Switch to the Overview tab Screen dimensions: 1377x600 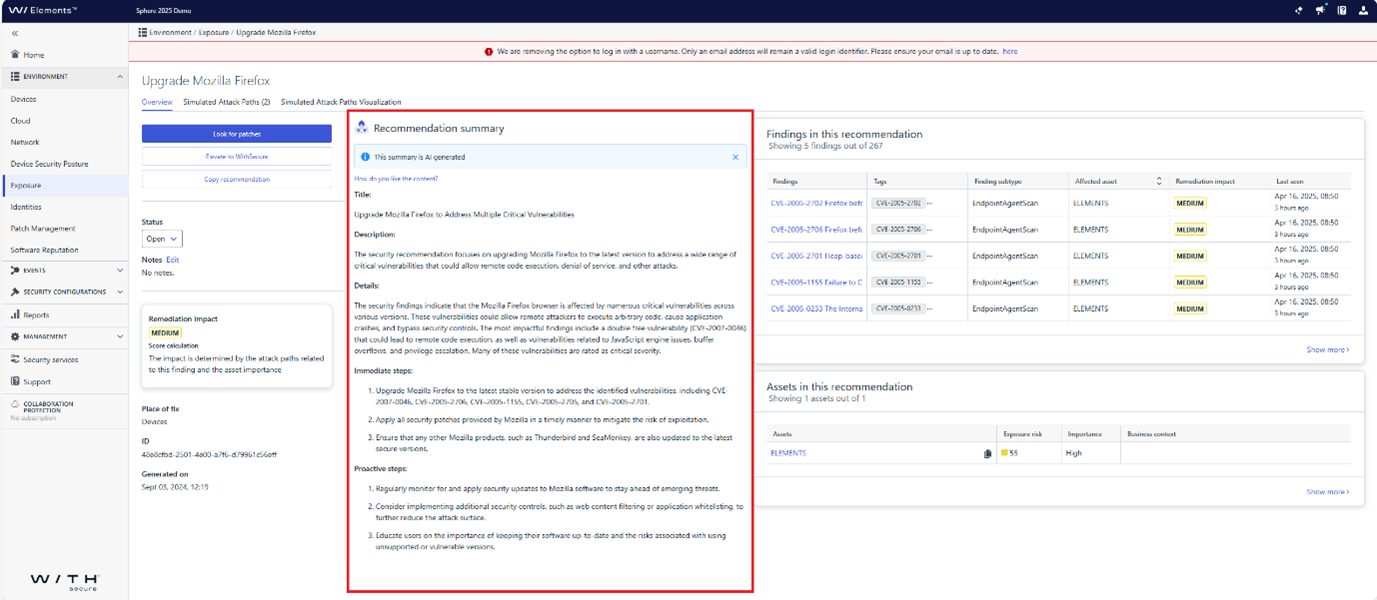click(x=157, y=102)
